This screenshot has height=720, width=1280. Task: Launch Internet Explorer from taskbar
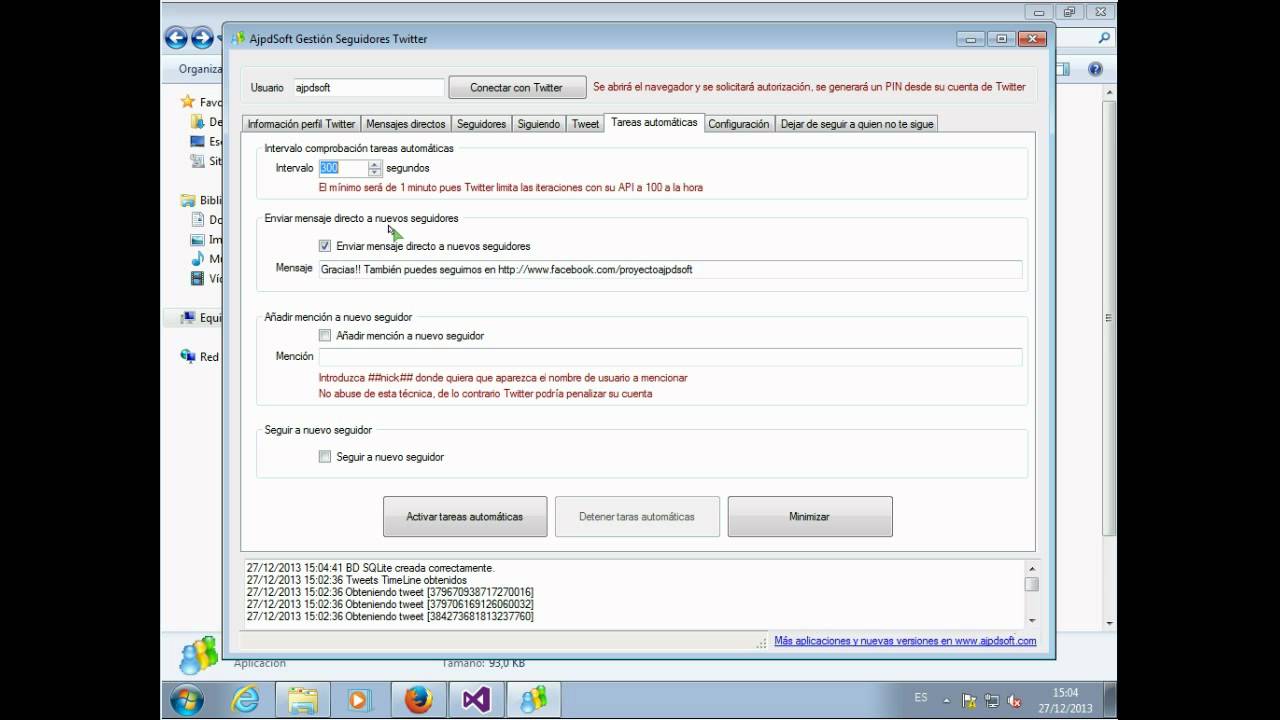pyautogui.click(x=246, y=700)
